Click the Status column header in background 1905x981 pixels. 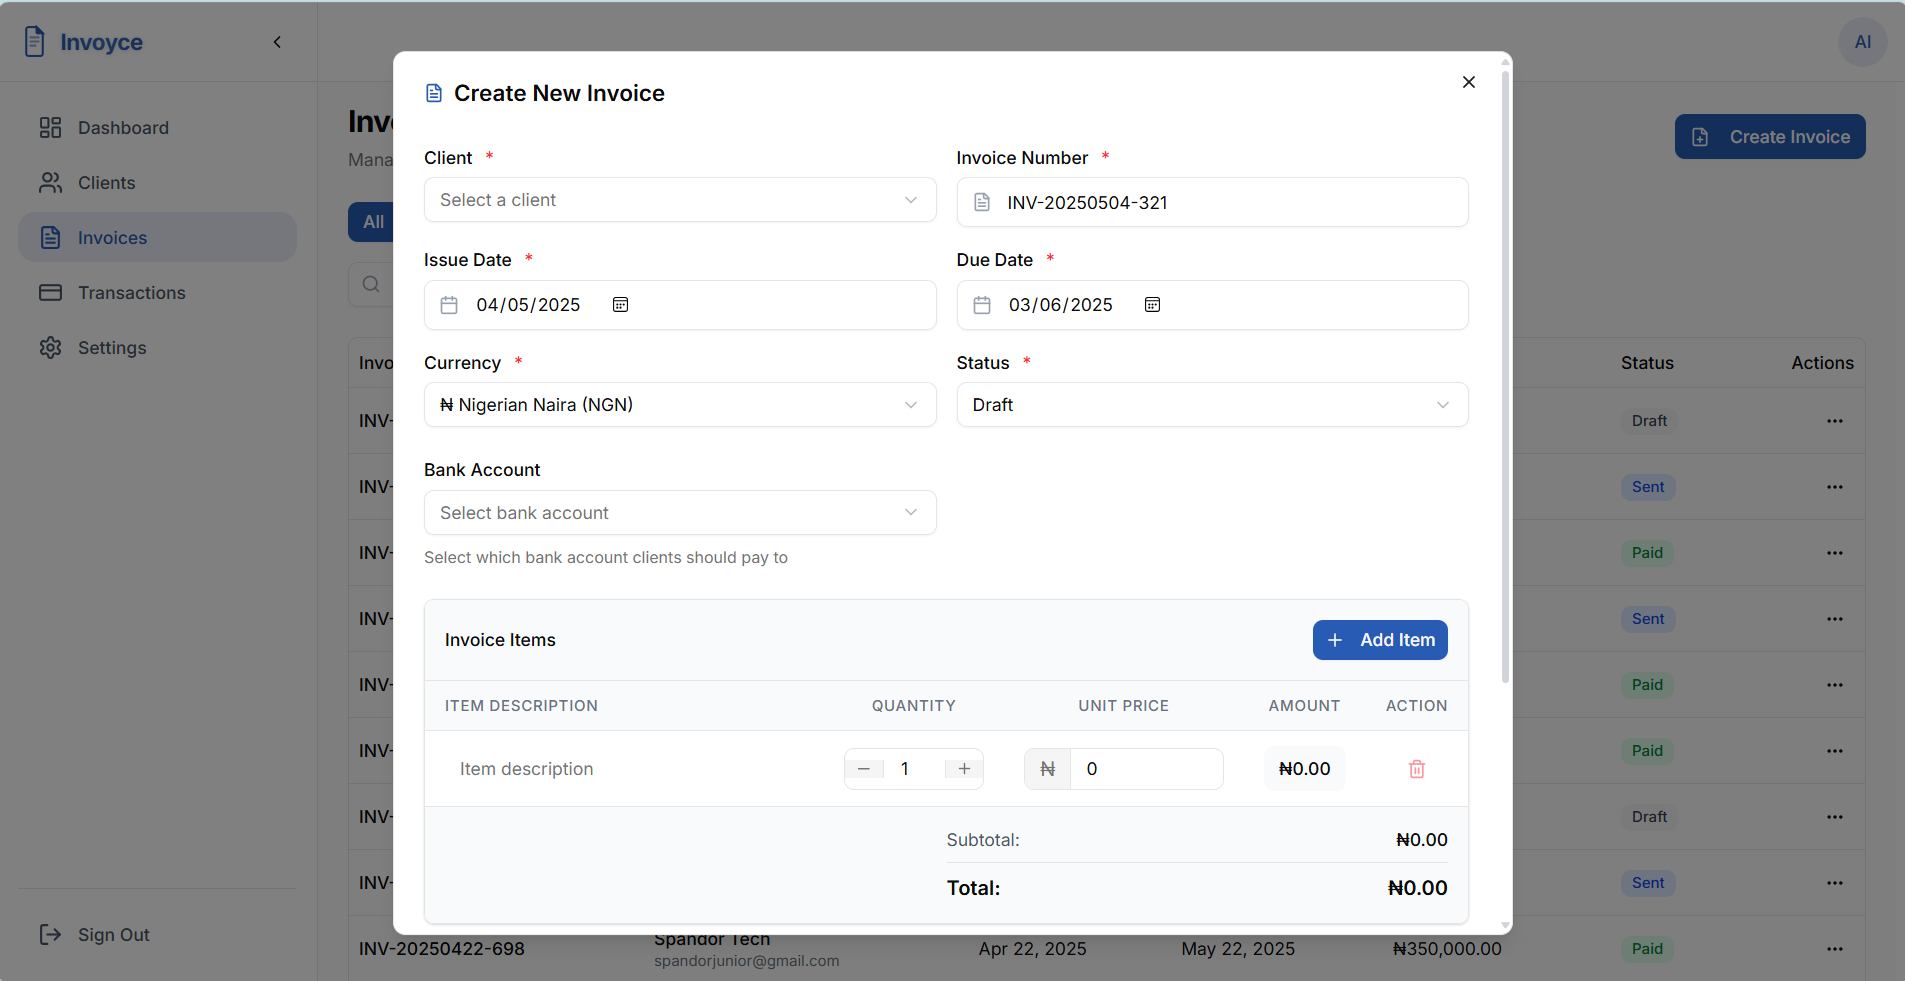[1647, 363]
